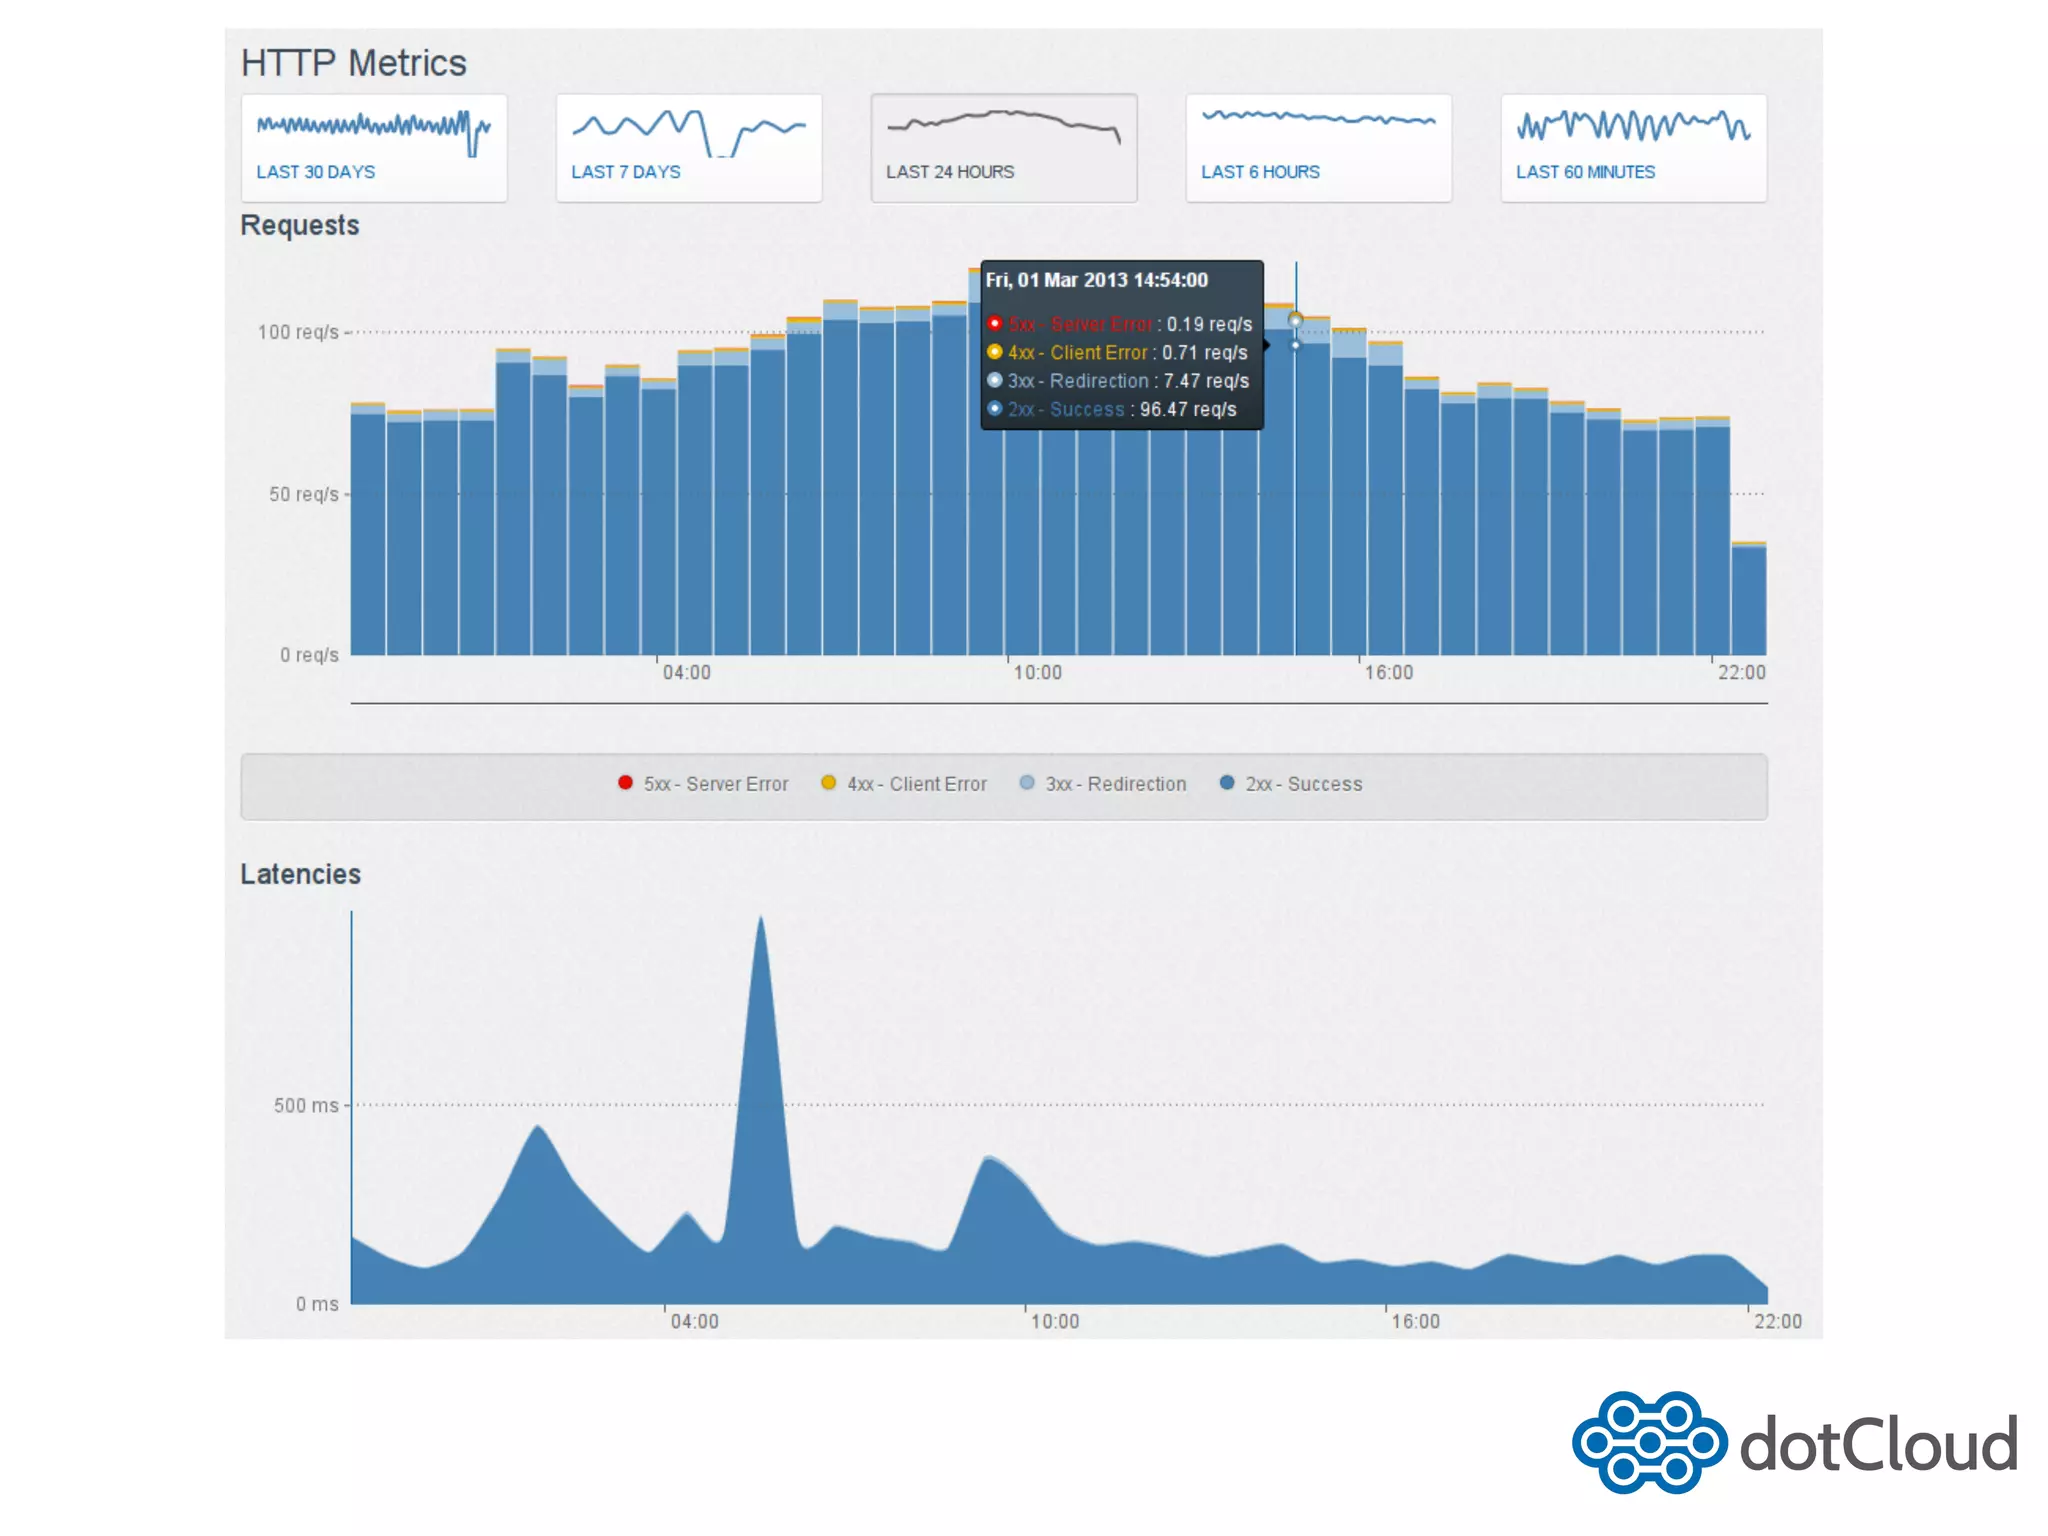Toggle the 5xx Server Error legend series
This screenshot has width=2048, height=1536.
[716, 784]
